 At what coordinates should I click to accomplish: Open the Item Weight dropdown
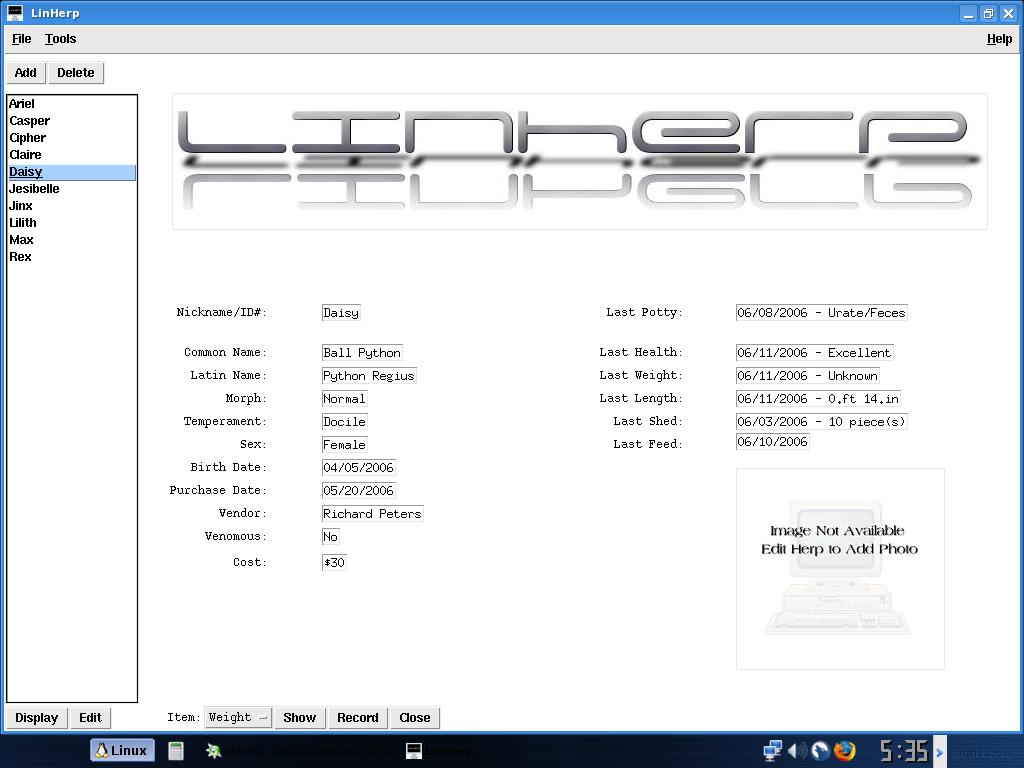(238, 718)
